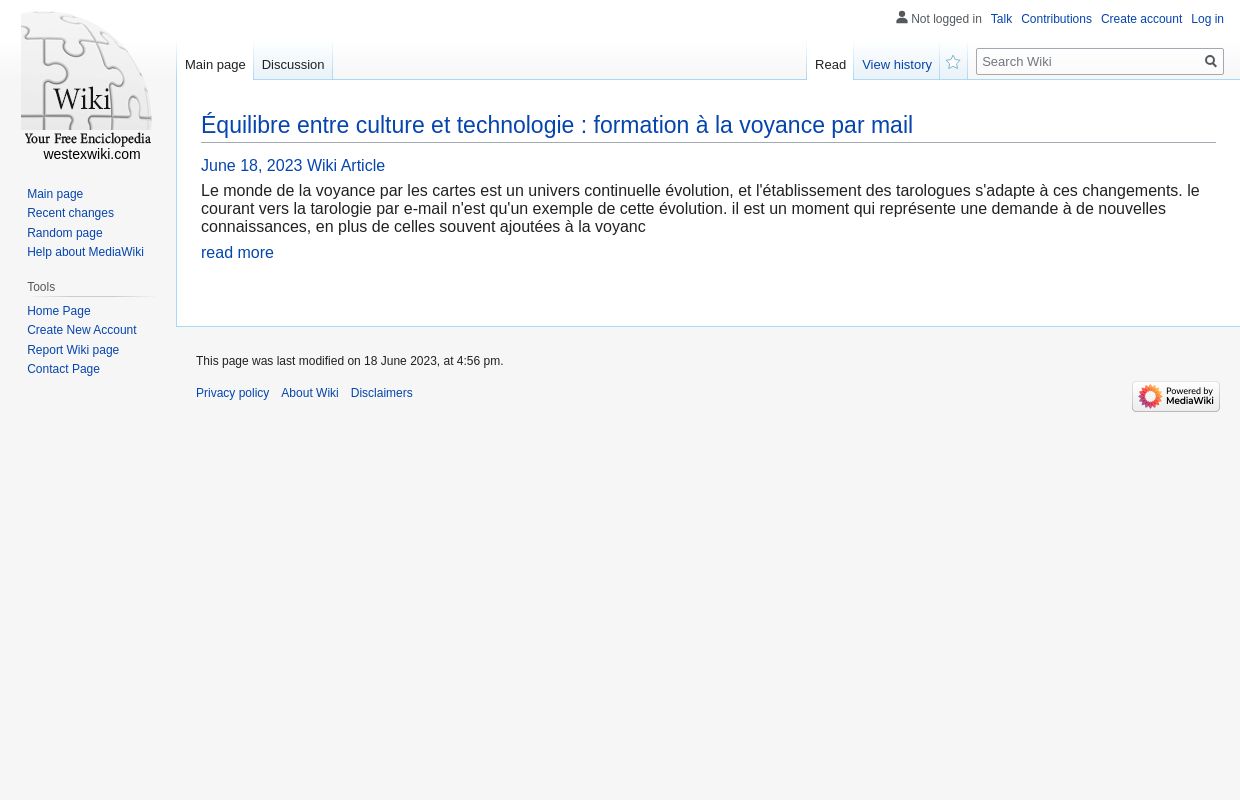This screenshot has width=1240, height=800.
Task: Toggle the star watch icon
Action: coord(952,61)
